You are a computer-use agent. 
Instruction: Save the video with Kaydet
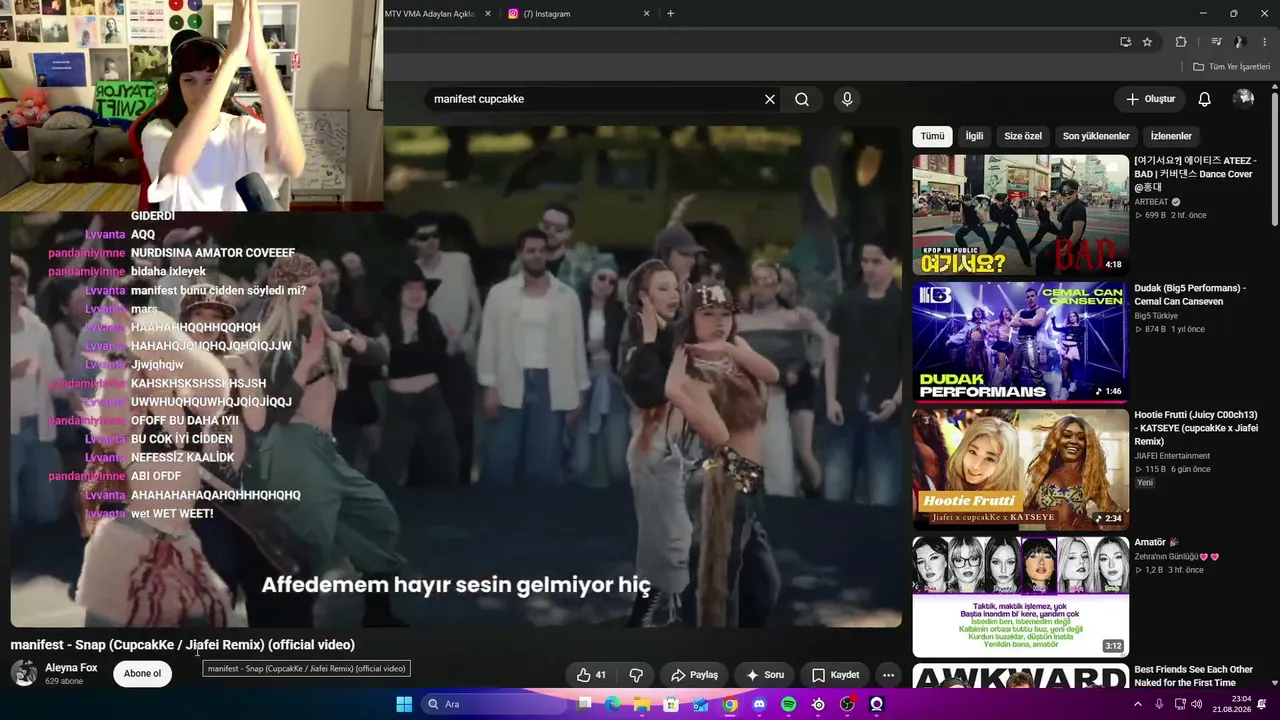point(835,675)
